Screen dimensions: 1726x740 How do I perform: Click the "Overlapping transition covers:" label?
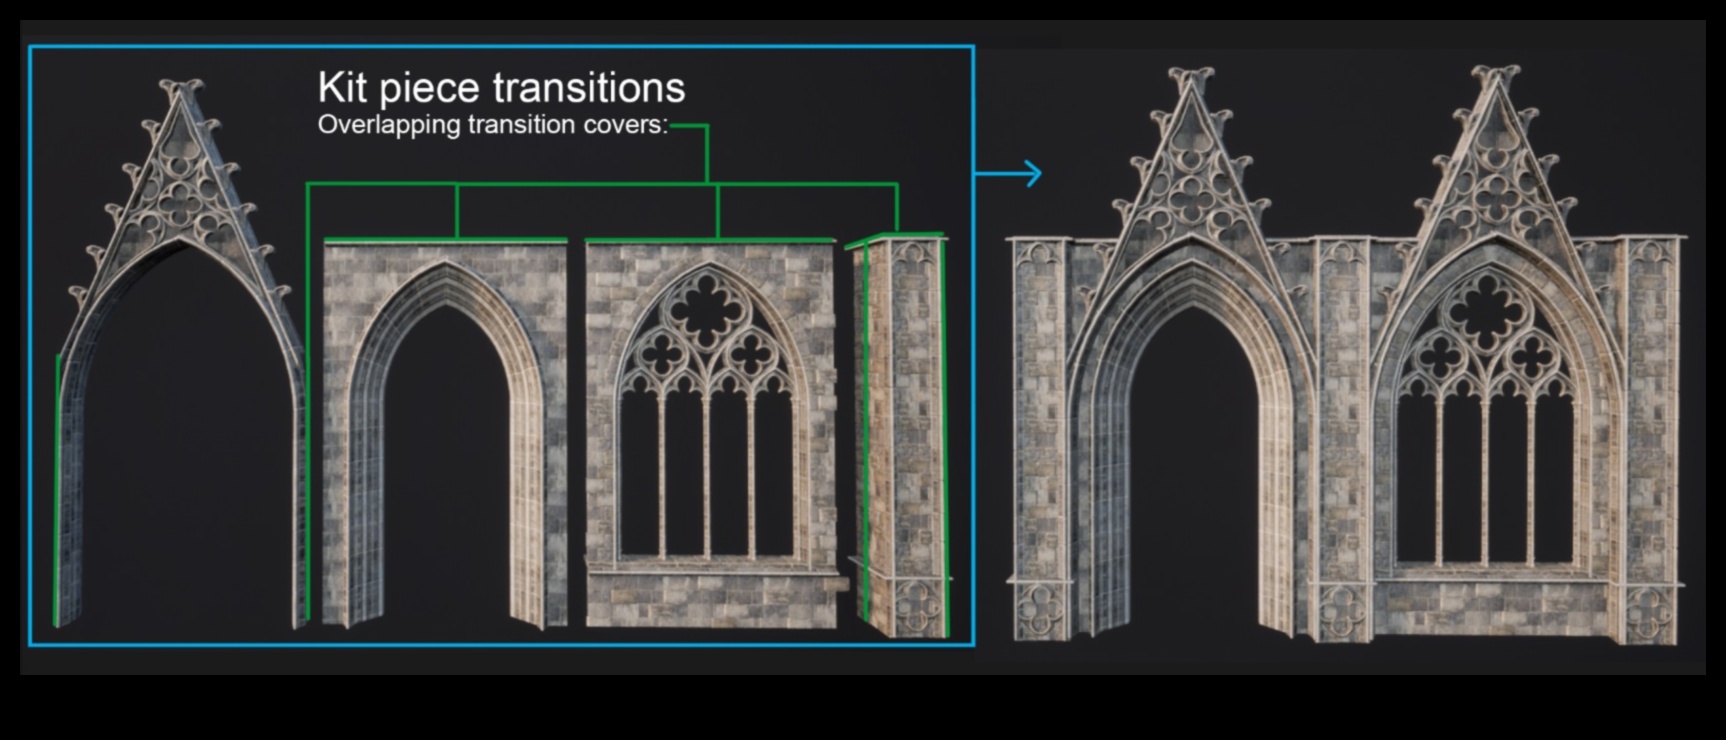pos(492,125)
